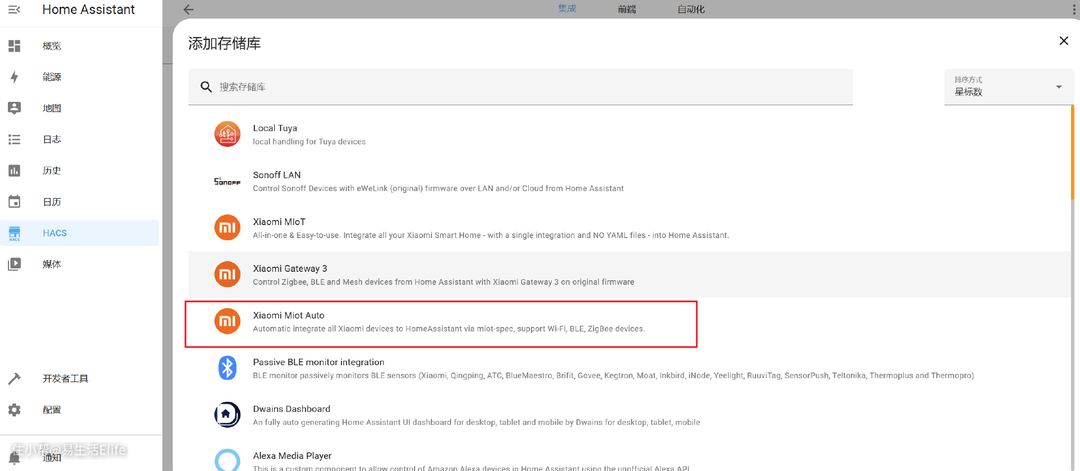Click the back arrow in top bar
The image size is (1080, 471).
[189, 10]
